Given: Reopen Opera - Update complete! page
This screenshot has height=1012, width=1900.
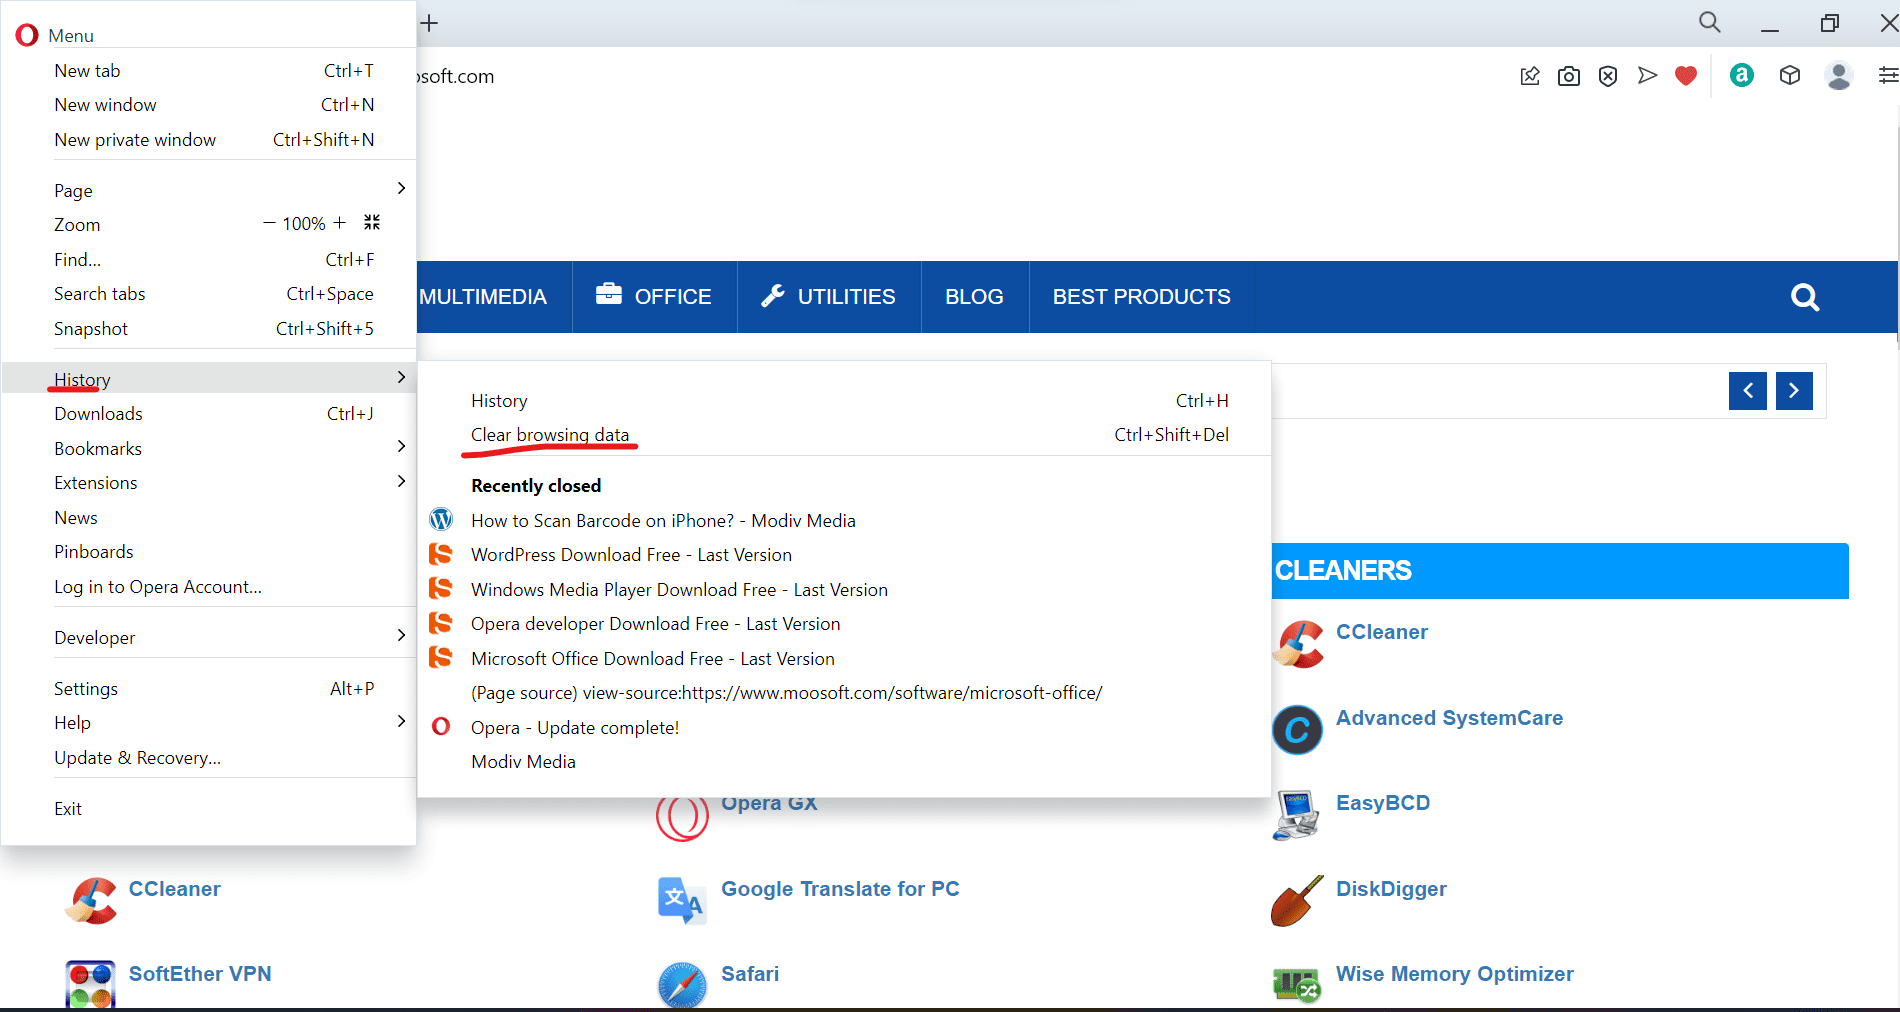Looking at the screenshot, I should (844, 728).
